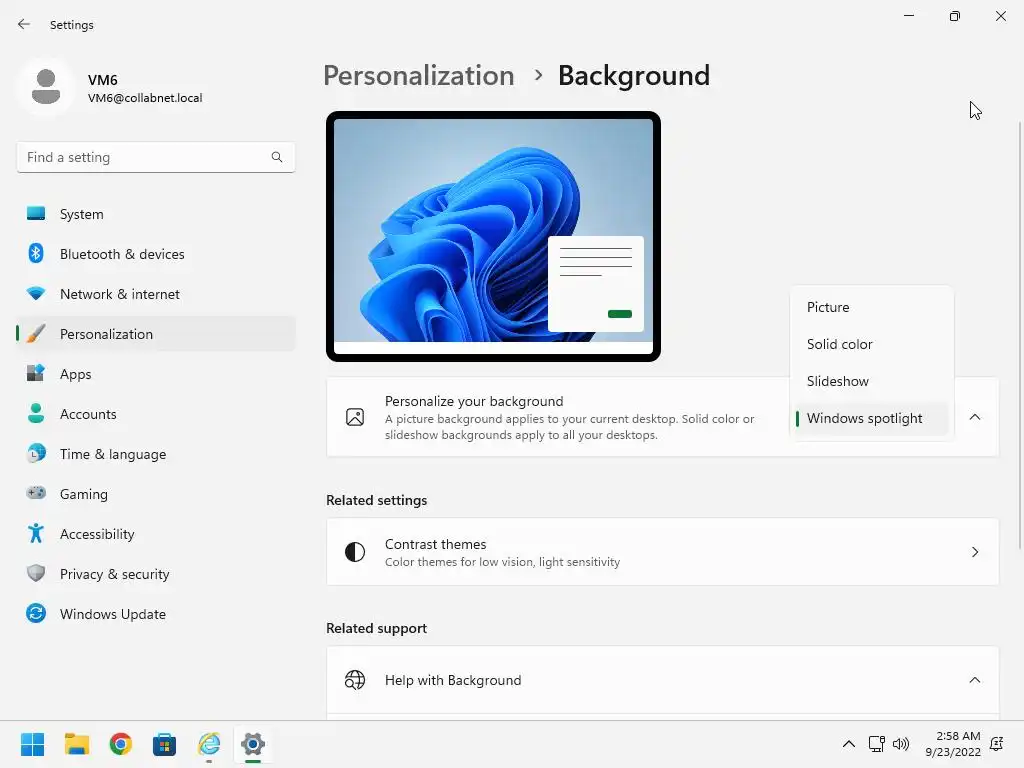Go to Gaming settings
1024x768 pixels.
click(155, 494)
